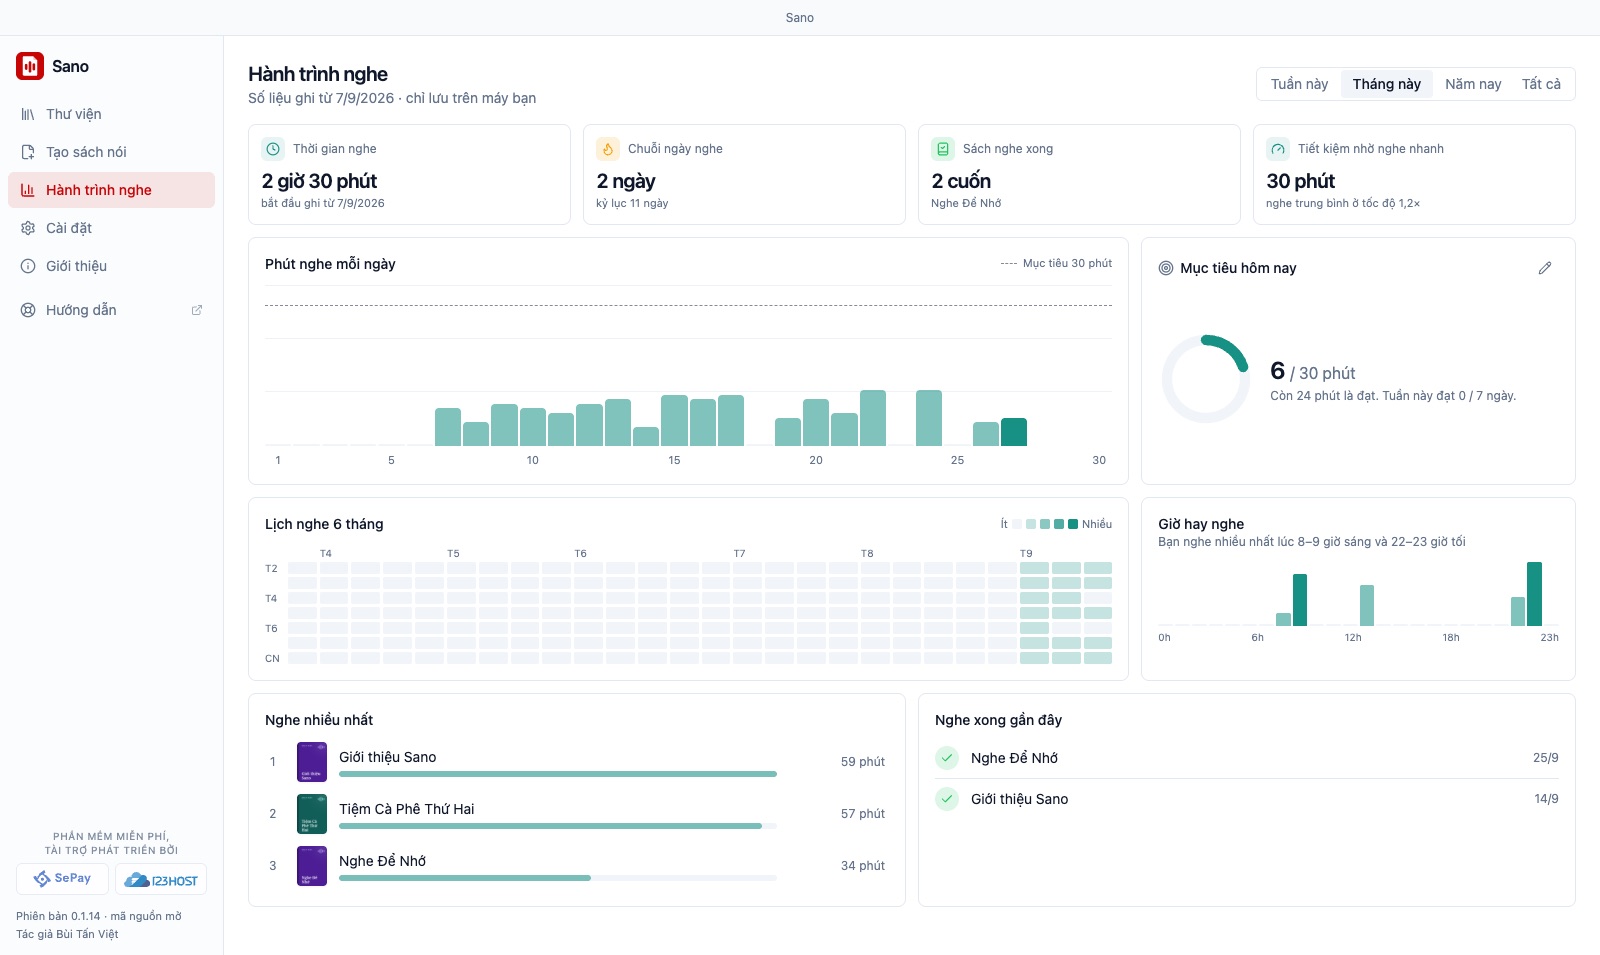Click the clock icon on Thời gian nghe

273,149
